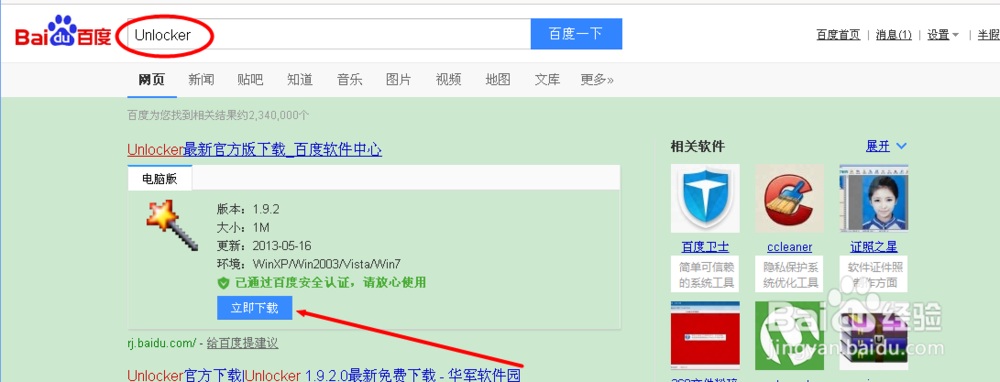Switch to the 视频 tab
The image size is (1000, 382).
[x=448, y=80]
